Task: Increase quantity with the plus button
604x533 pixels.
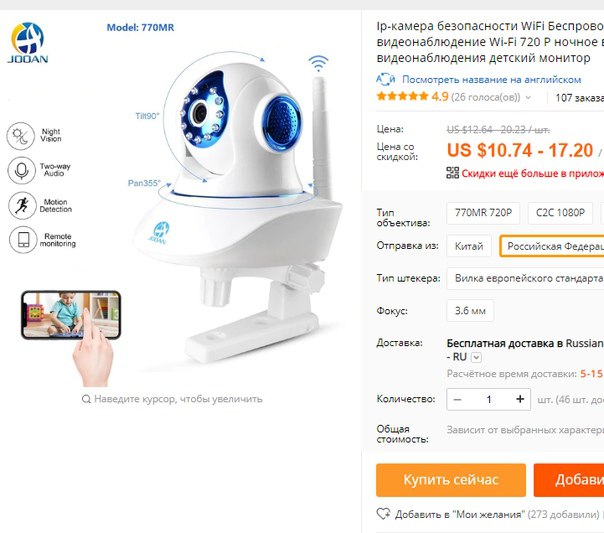Action: (x=520, y=399)
